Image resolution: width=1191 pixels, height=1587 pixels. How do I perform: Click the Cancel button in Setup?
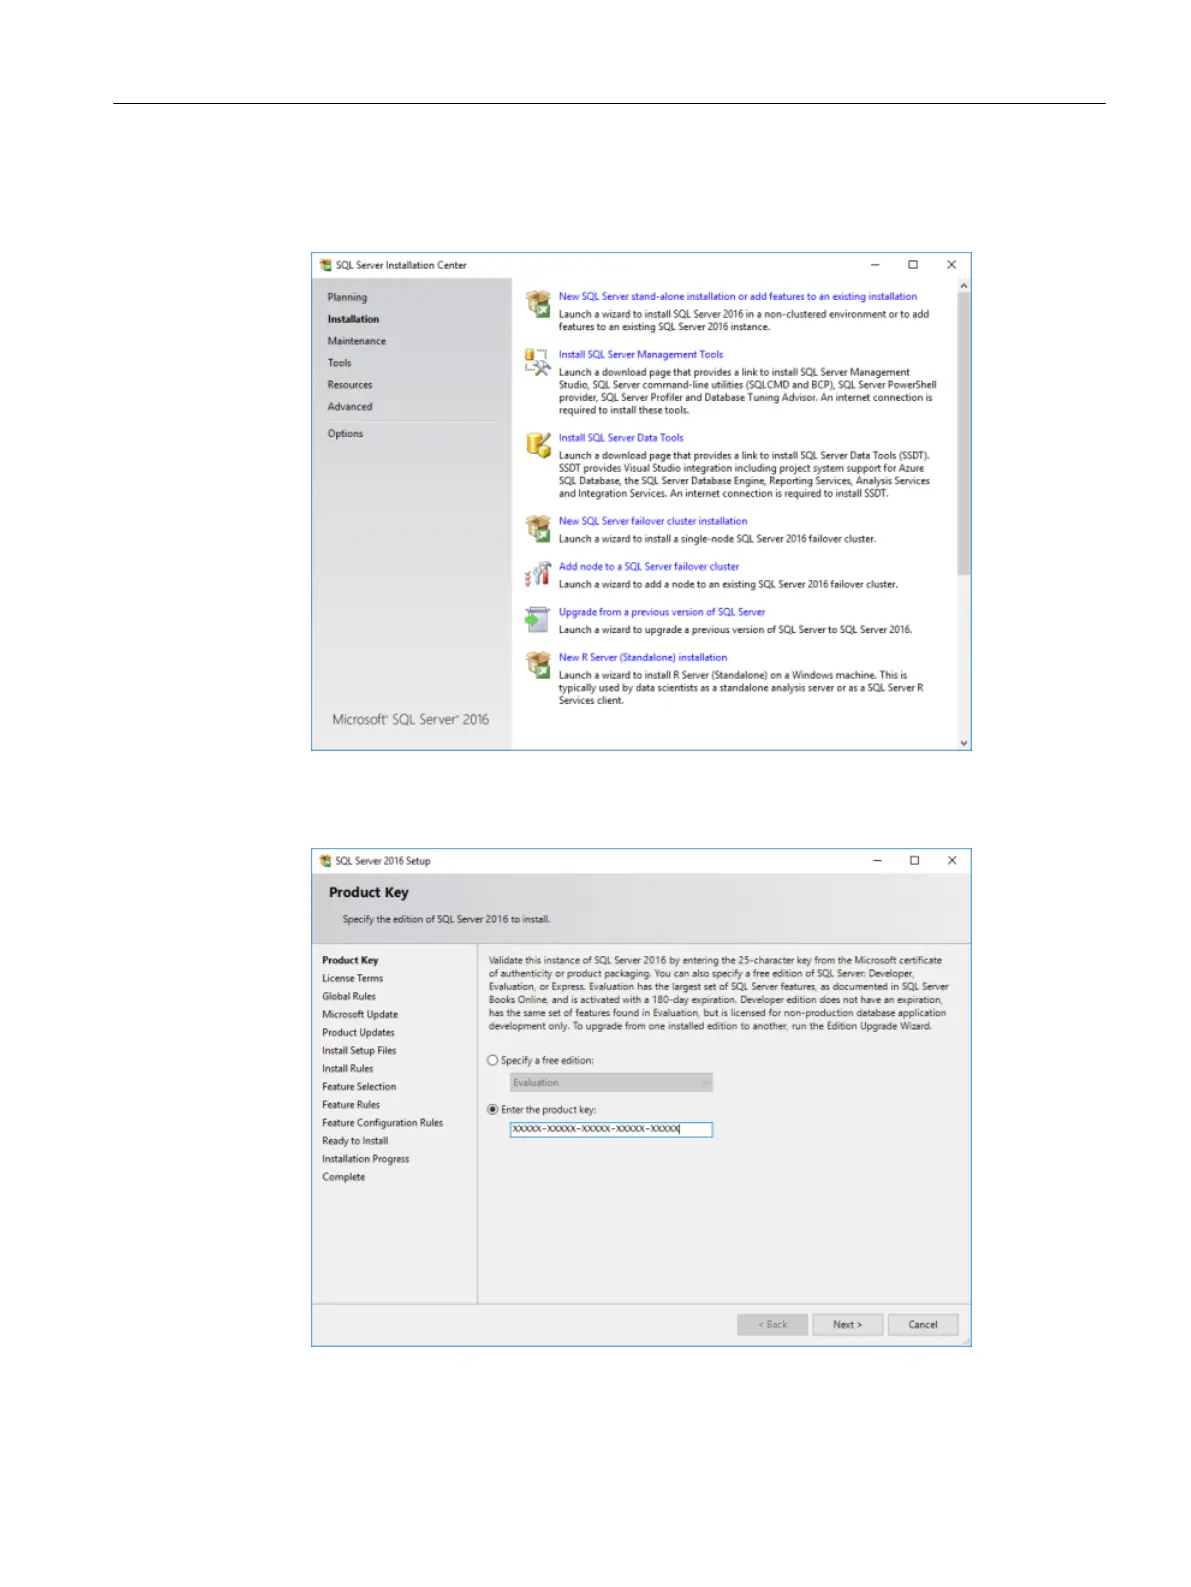(922, 1324)
